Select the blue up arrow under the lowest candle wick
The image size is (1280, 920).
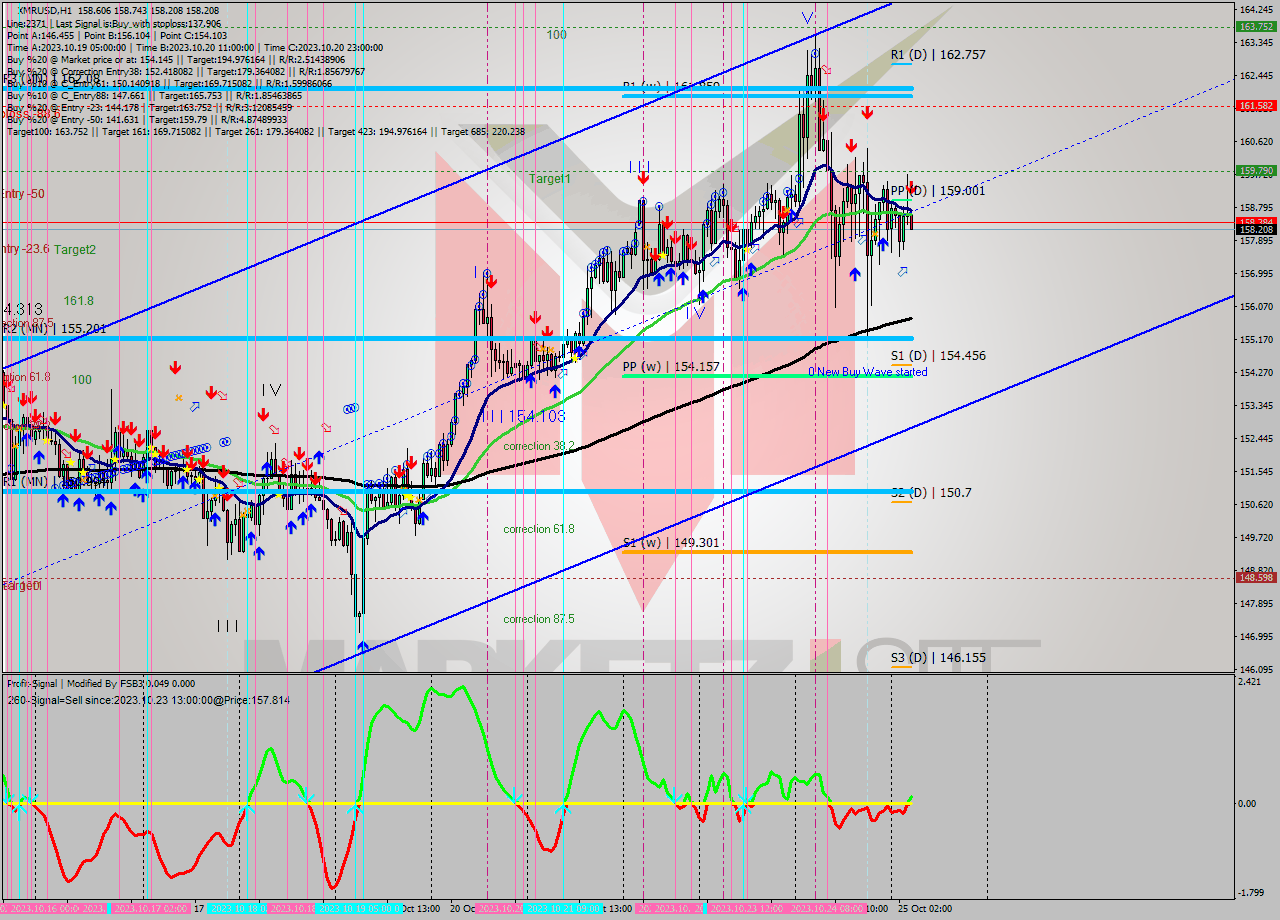(361, 647)
